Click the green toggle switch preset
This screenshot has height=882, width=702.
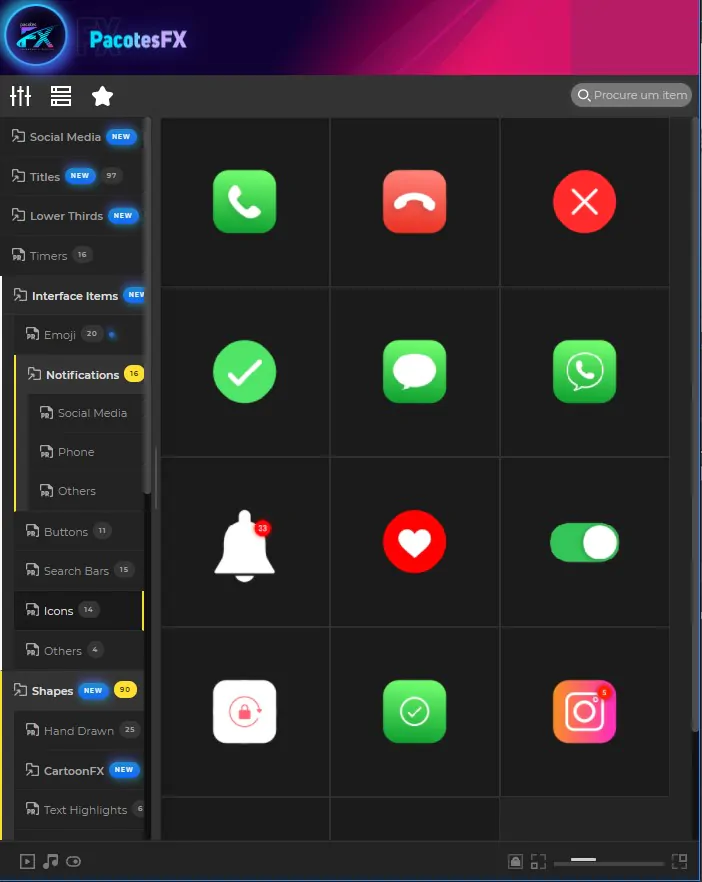click(x=584, y=542)
